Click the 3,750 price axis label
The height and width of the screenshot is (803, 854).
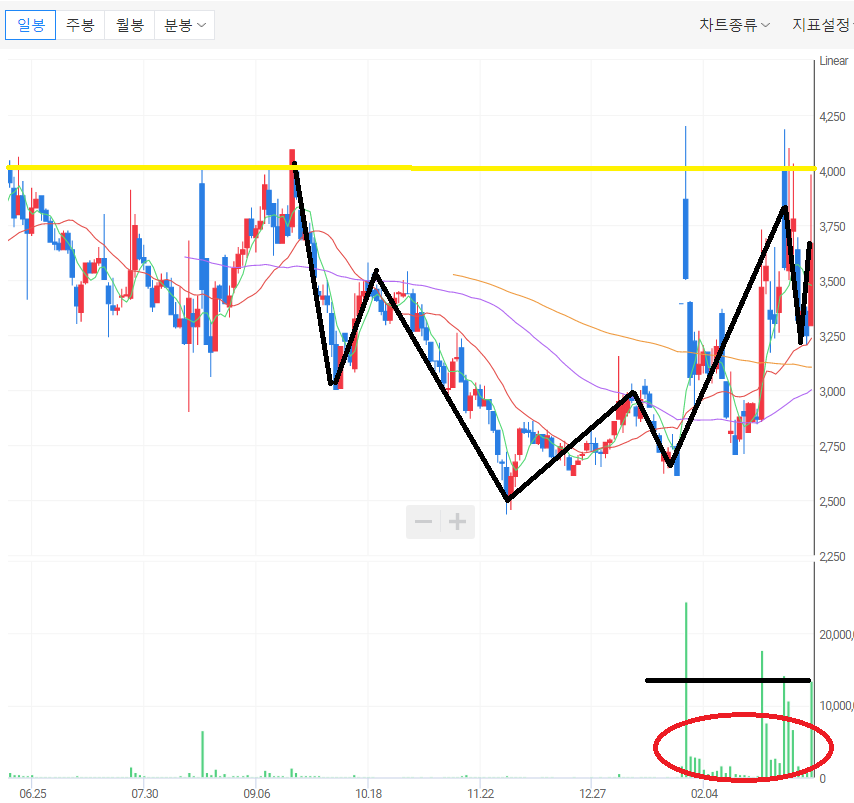[x=832, y=227]
